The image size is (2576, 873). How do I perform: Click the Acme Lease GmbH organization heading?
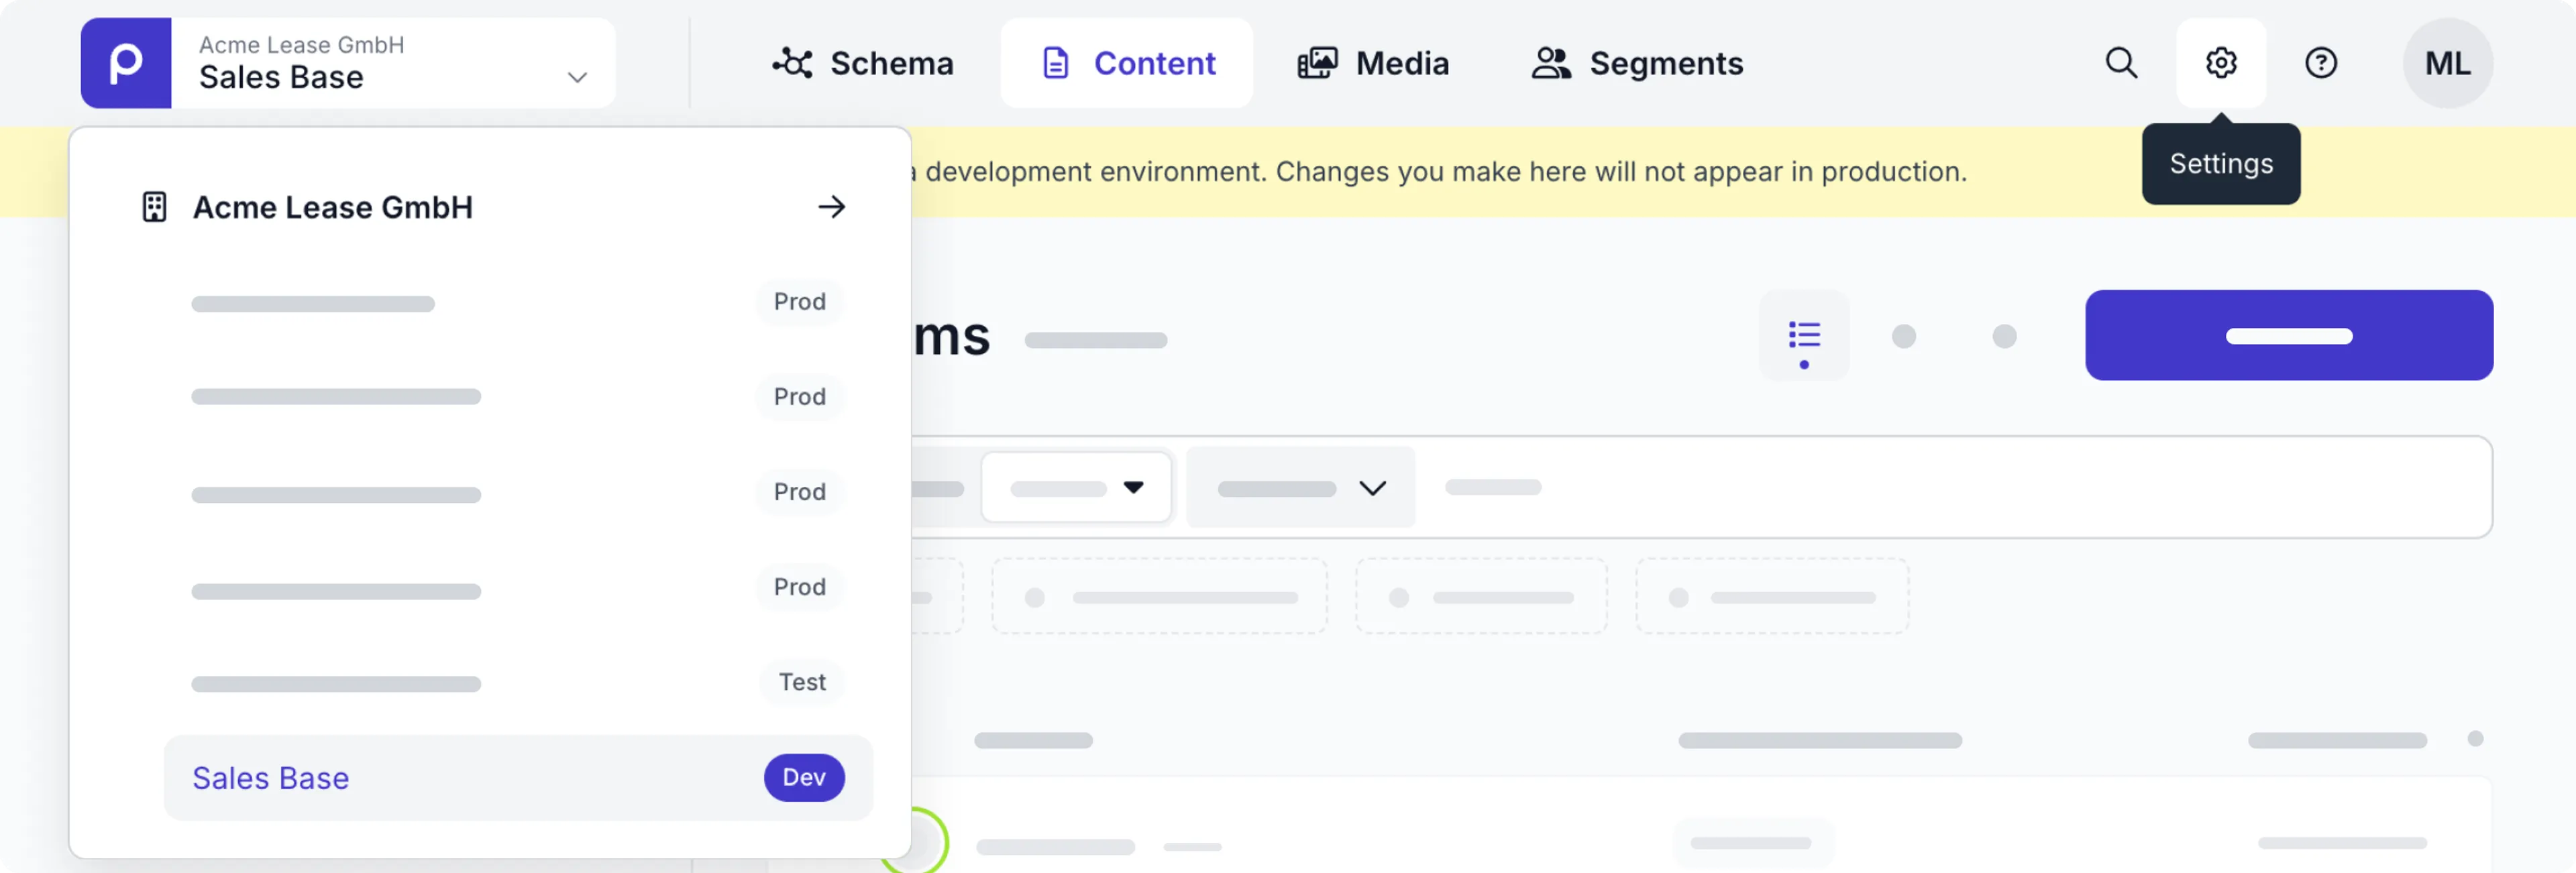[332, 207]
